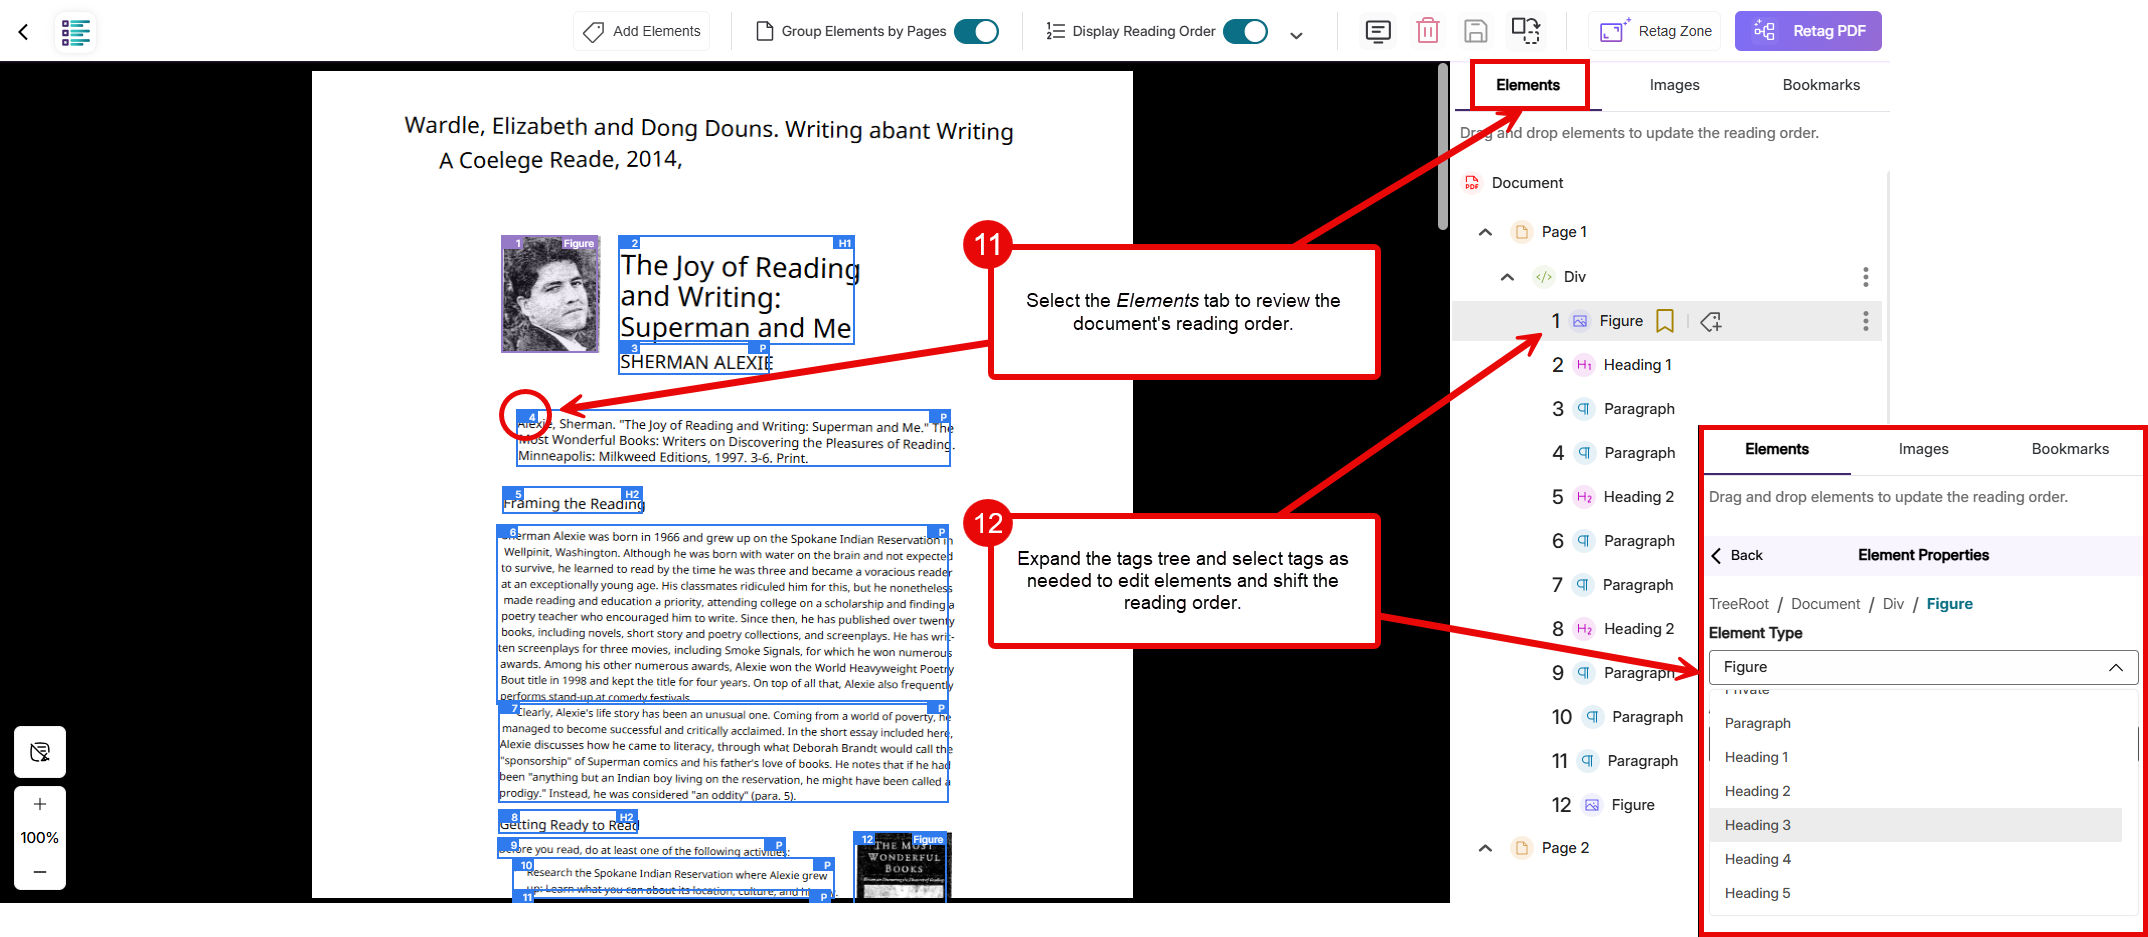Image resolution: width=2148 pixels, height=937 pixels.
Task: Click the zoom in plus button
Action: (x=40, y=804)
